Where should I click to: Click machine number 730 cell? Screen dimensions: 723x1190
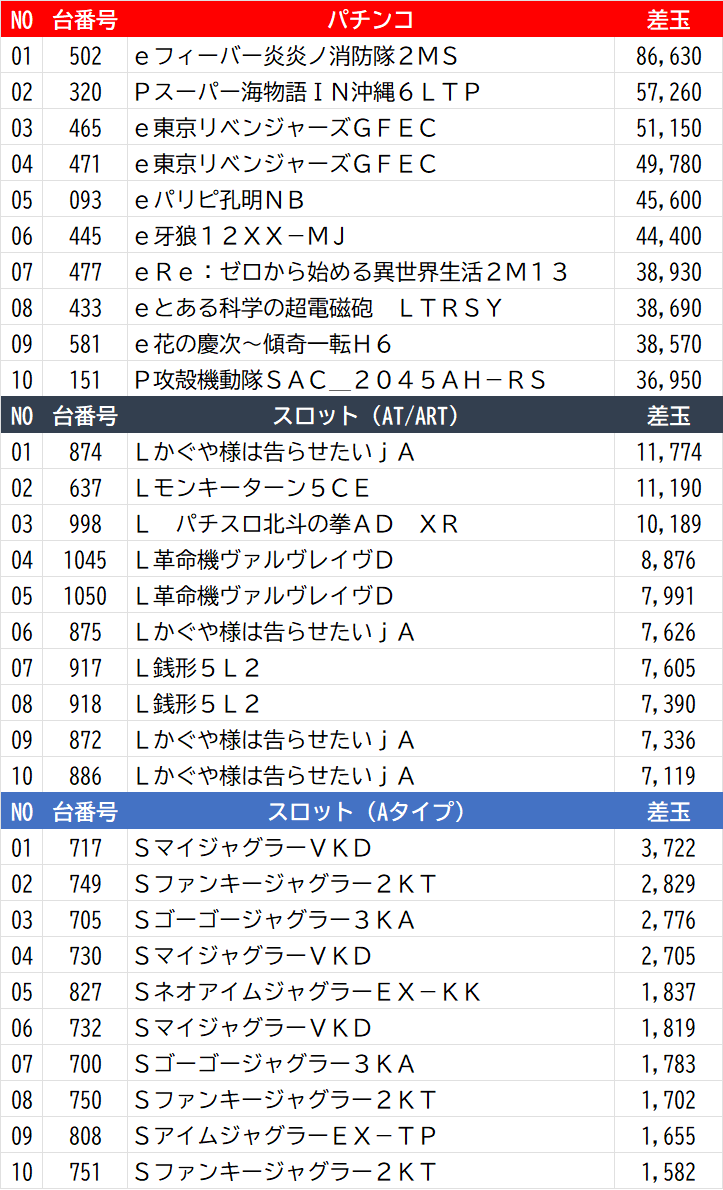tap(85, 956)
